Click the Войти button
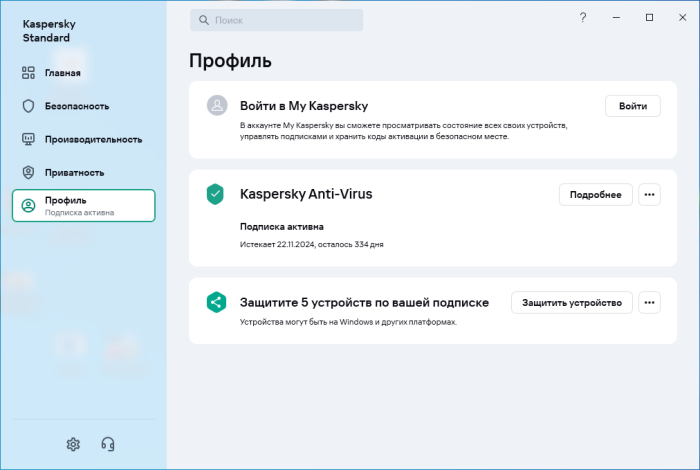This screenshot has height=470, width=700. coord(633,106)
